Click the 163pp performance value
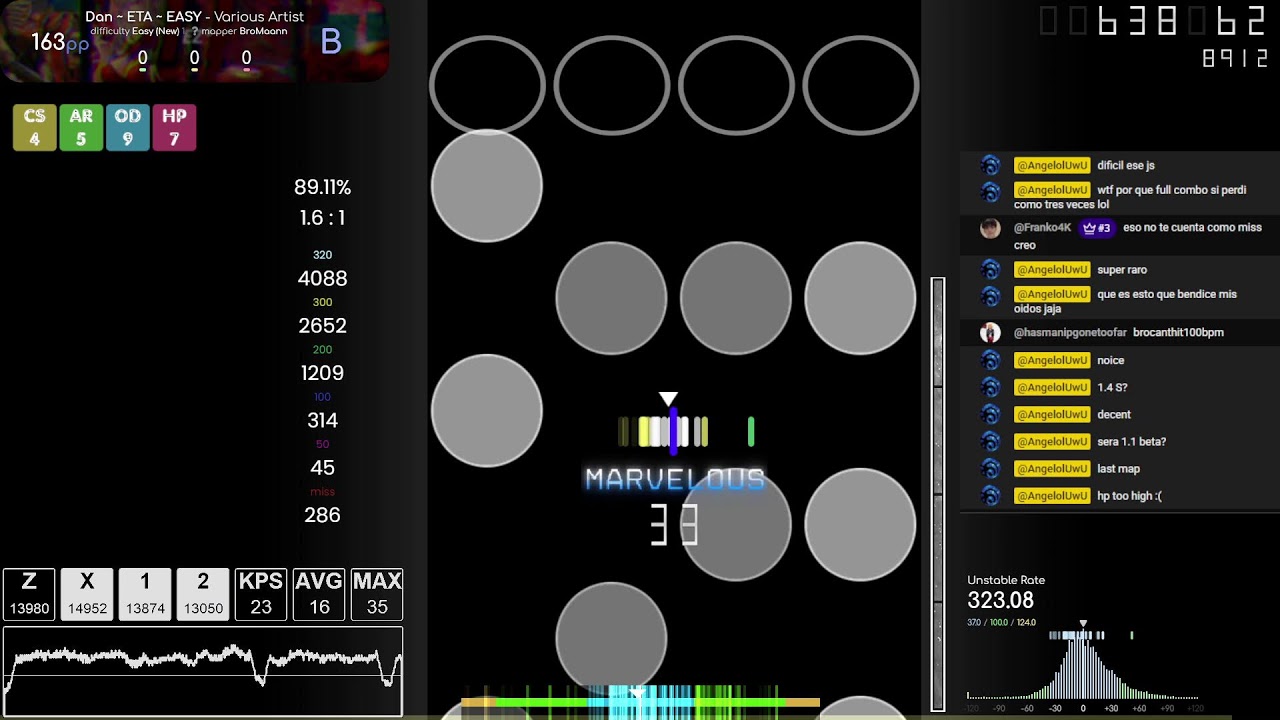This screenshot has height=720, width=1280. [x=60, y=42]
